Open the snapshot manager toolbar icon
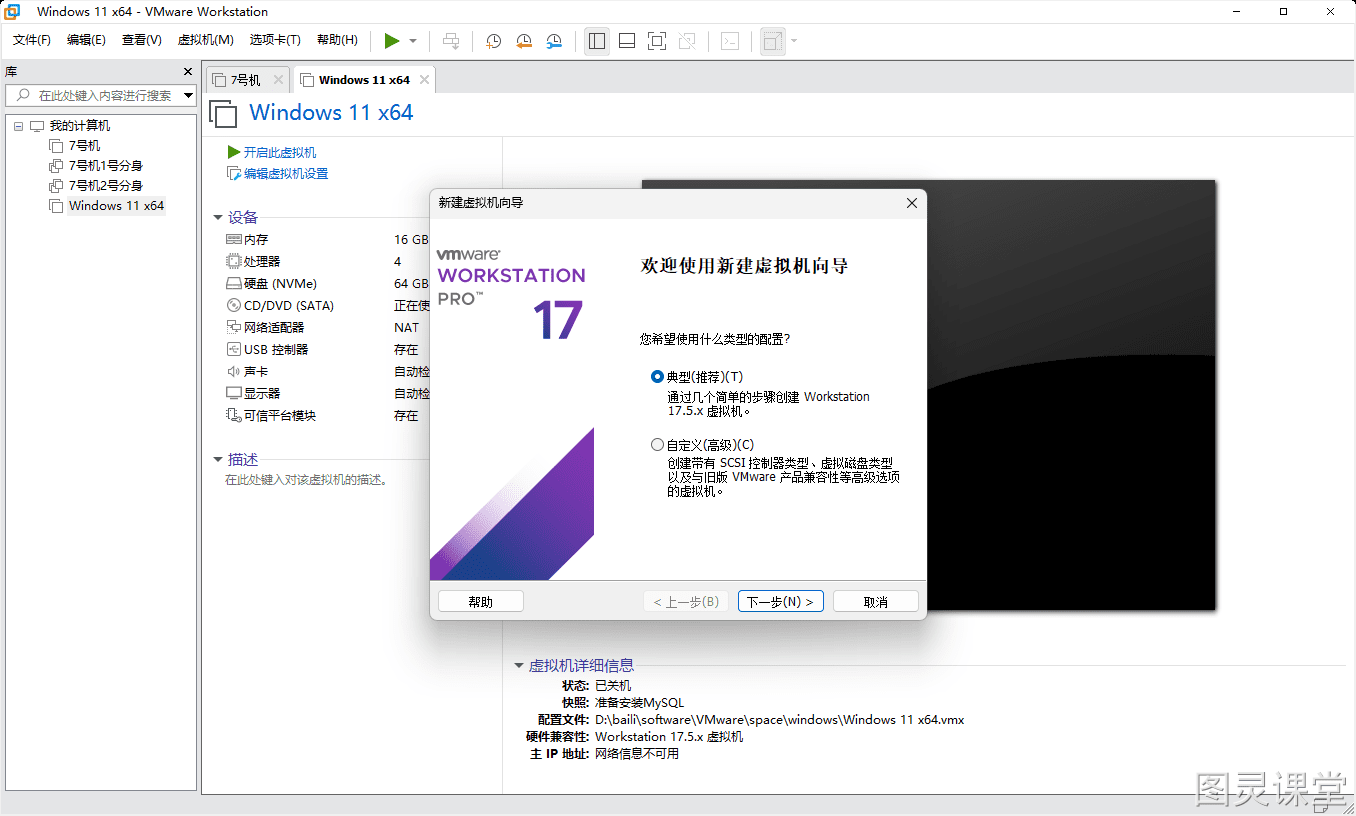Viewport: 1356px width, 816px height. click(555, 41)
